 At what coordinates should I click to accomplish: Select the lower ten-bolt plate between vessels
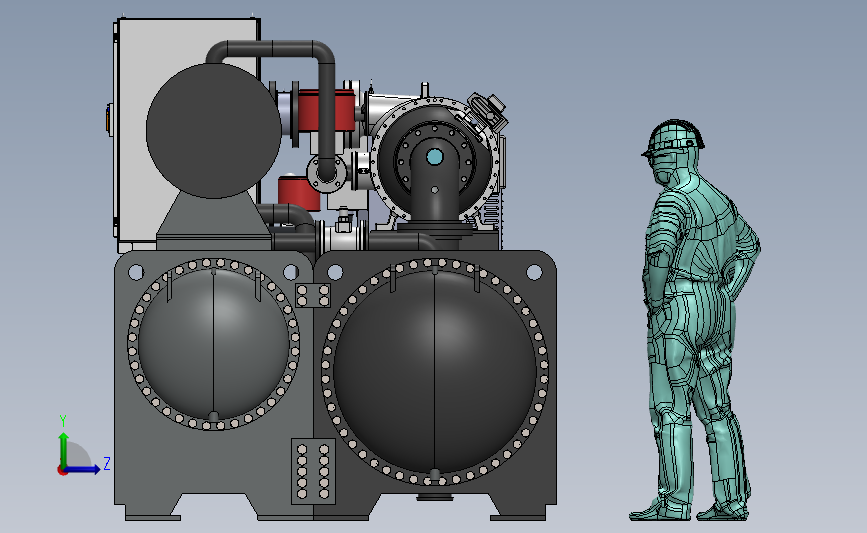tap(314, 472)
